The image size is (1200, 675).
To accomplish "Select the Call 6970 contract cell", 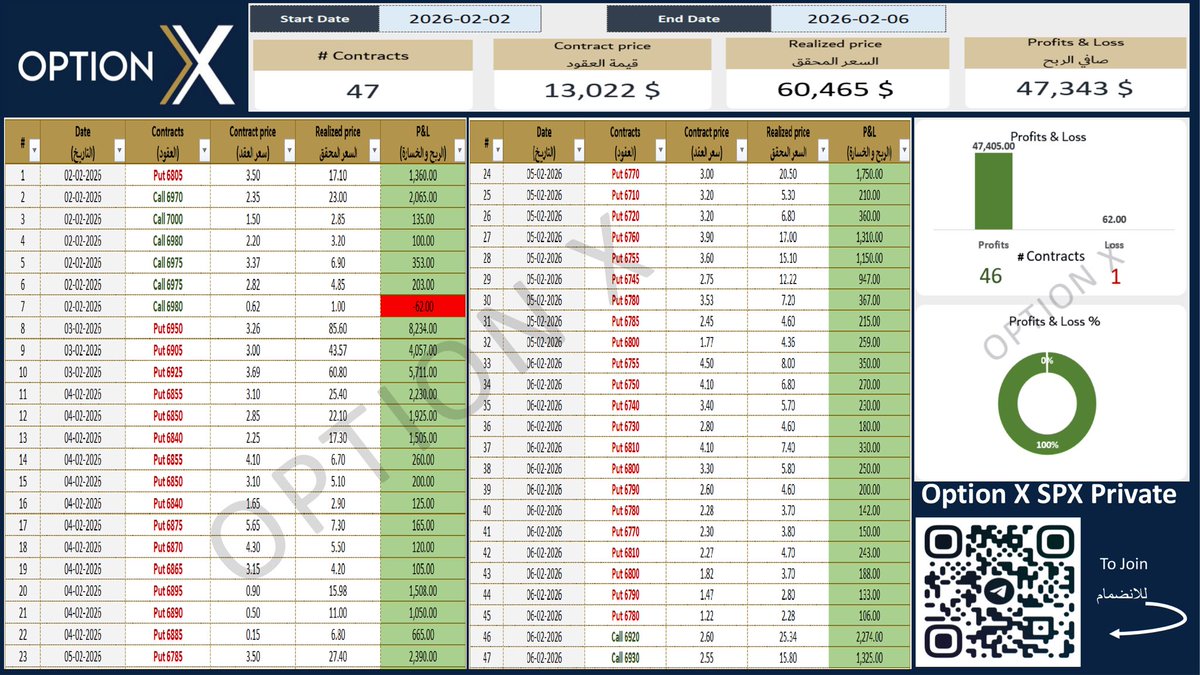I will 168,197.
